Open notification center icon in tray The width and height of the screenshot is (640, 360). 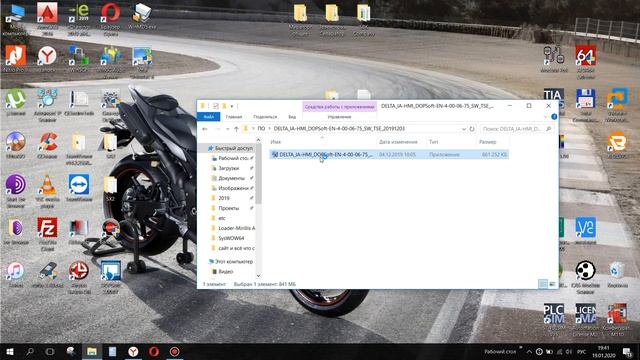point(627,352)
